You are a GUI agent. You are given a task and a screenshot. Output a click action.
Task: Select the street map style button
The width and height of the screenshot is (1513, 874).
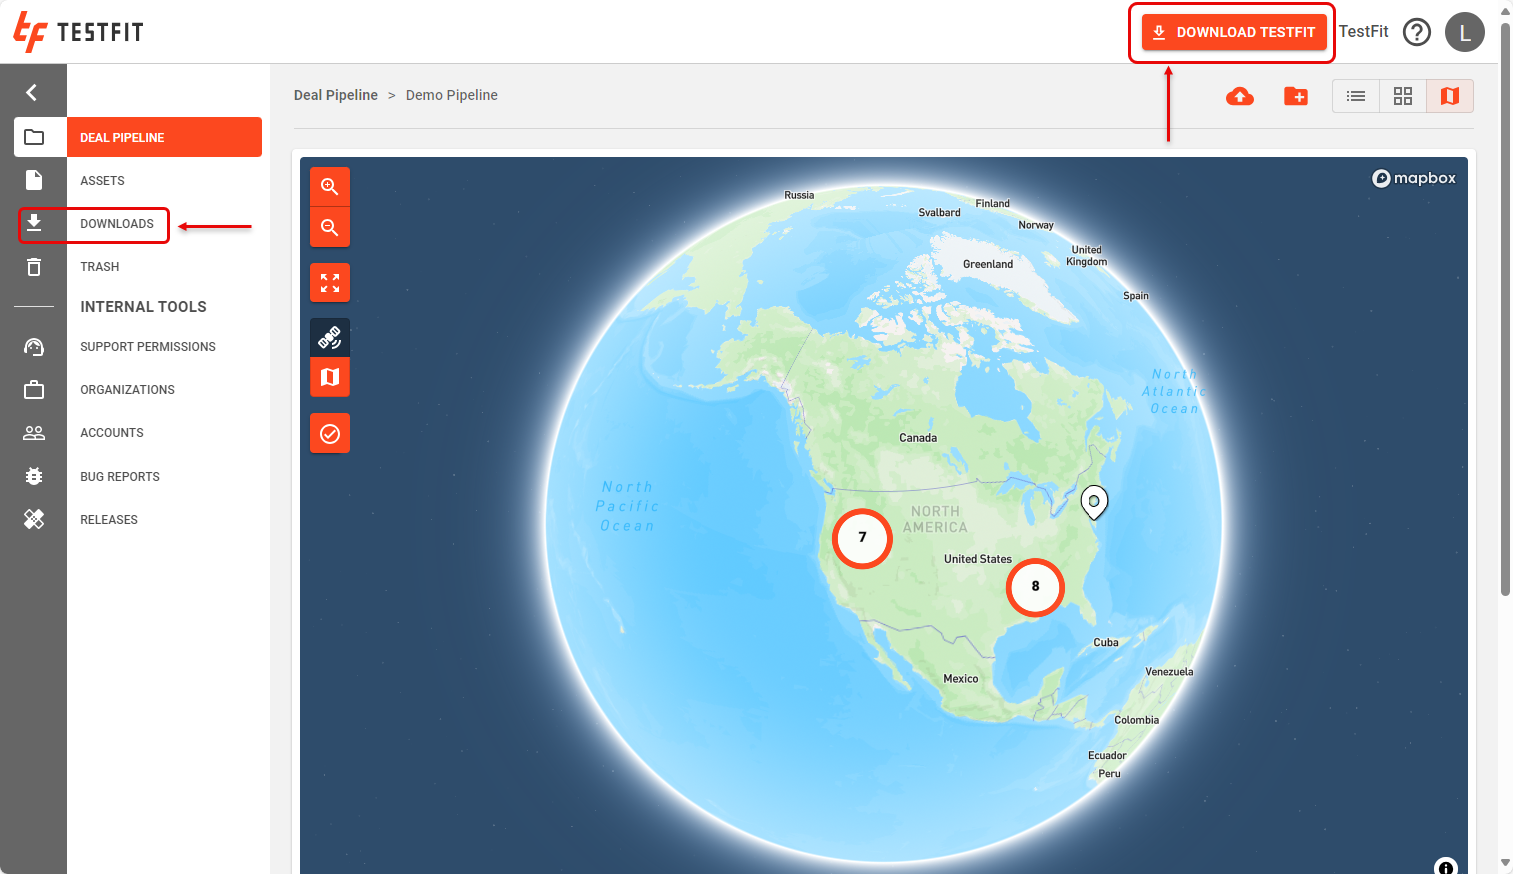tap(329, 377)
